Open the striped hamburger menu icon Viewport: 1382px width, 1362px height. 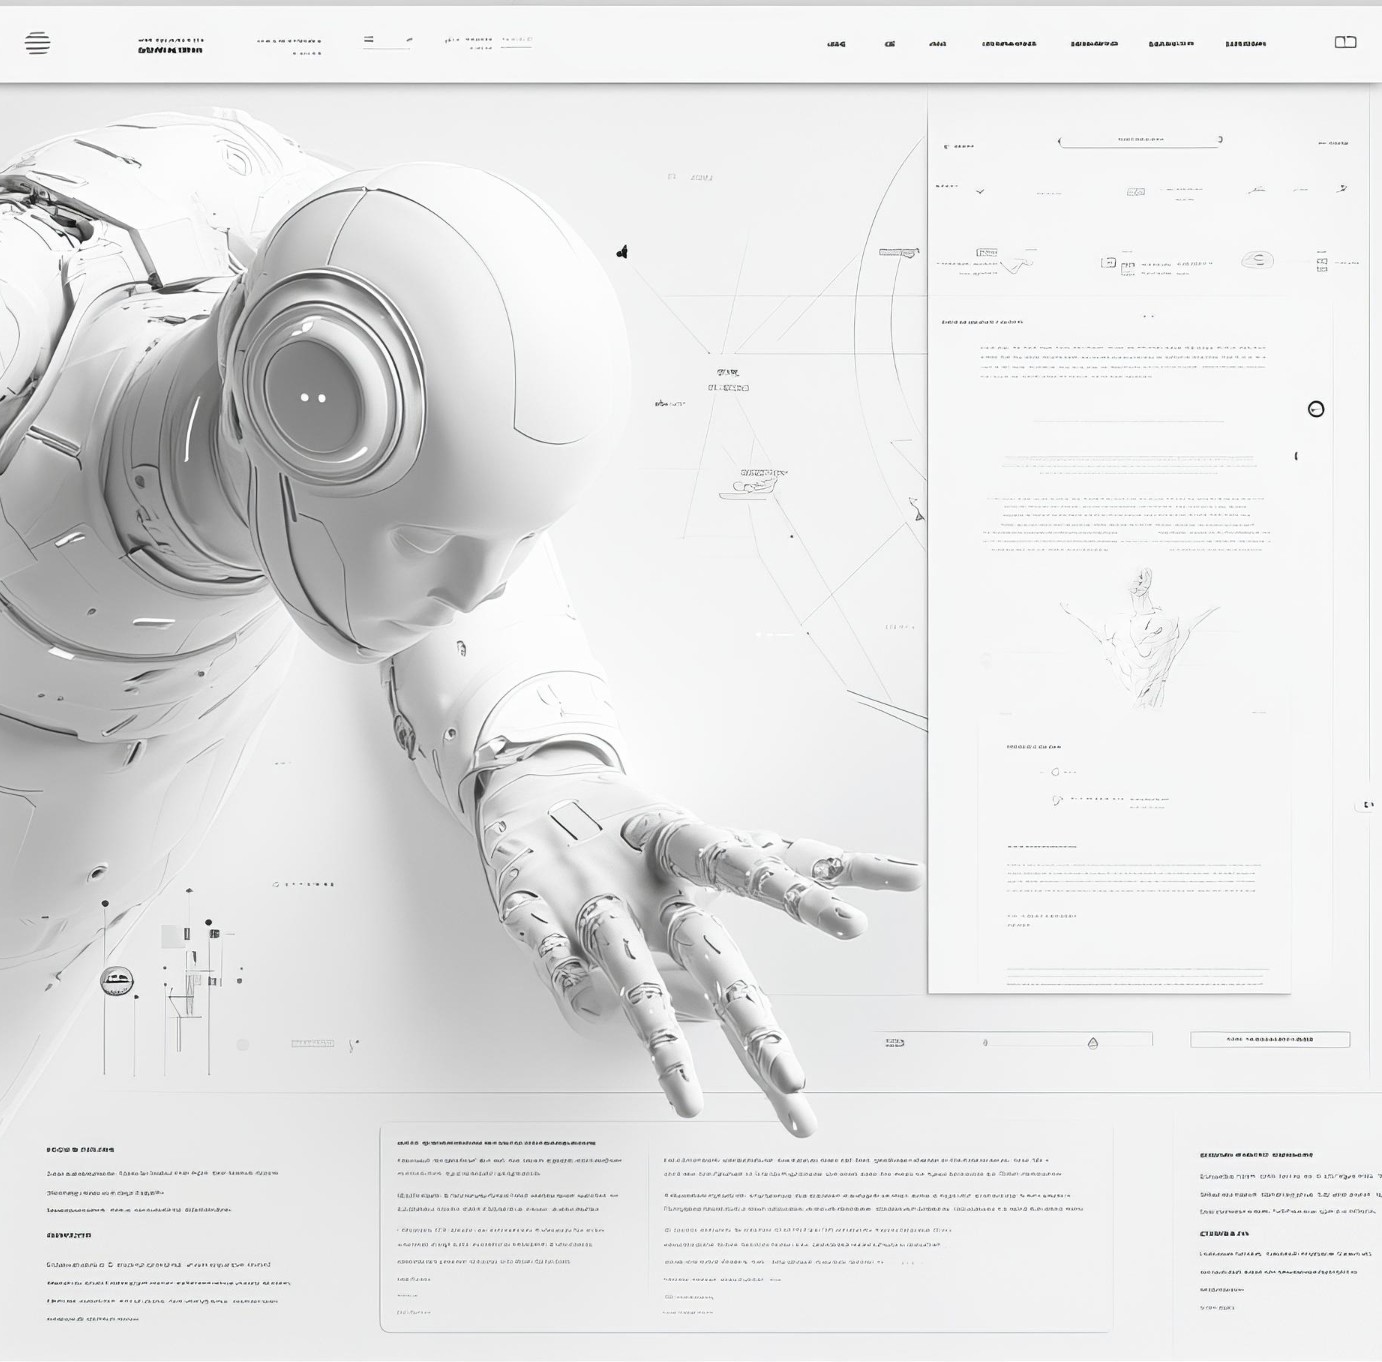[x=37, y=43]
